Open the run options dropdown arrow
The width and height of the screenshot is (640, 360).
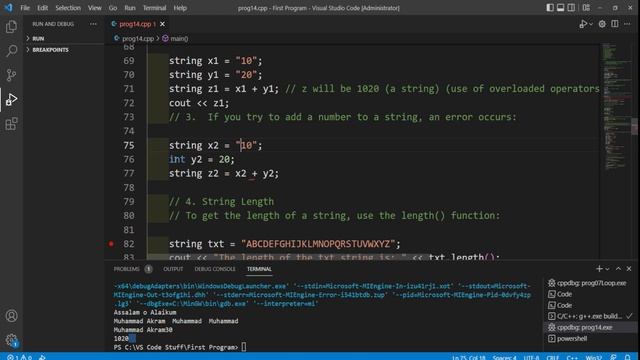point(591,24)
